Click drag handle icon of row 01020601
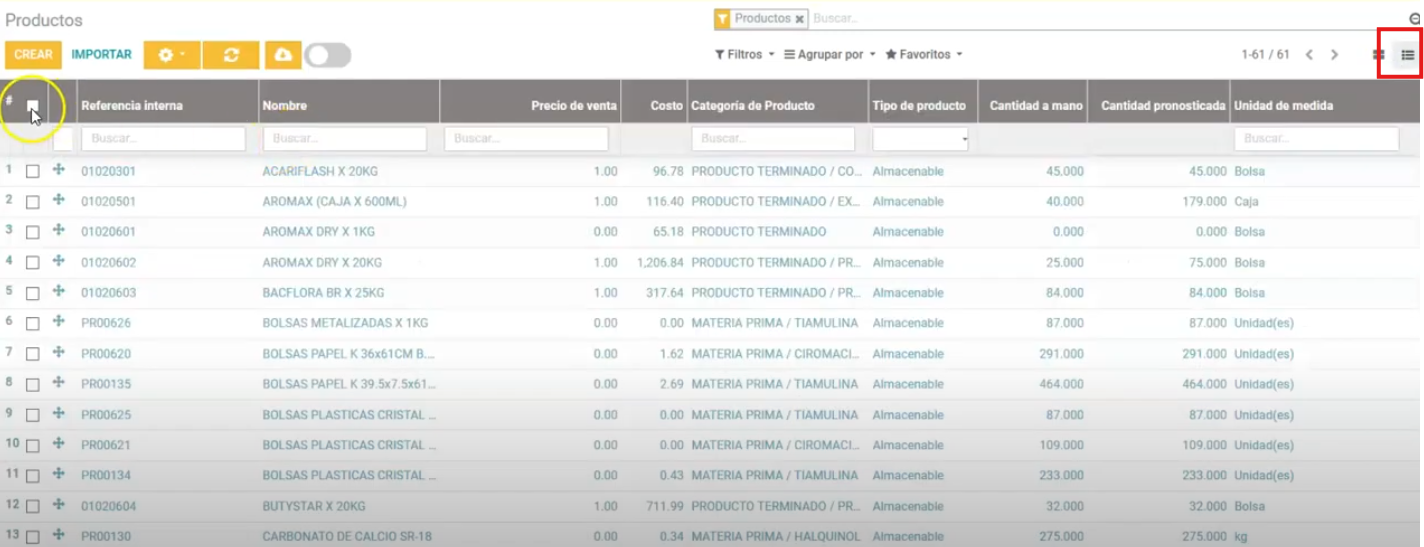 (x=59, y=230)
